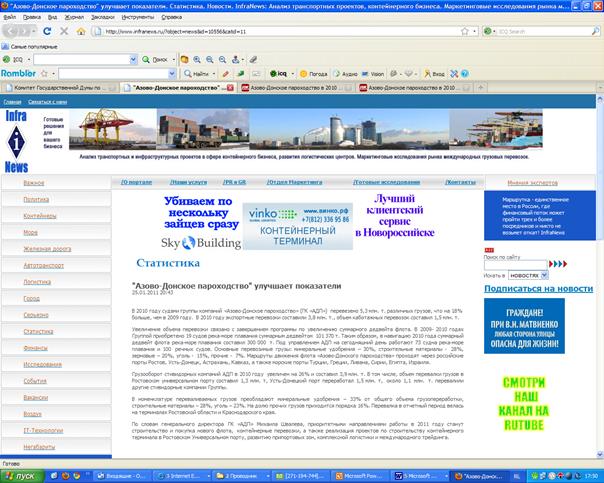Open the "Готовые исследования" navigation link
This screenshot has height=483, width=604.
(387, 182)
